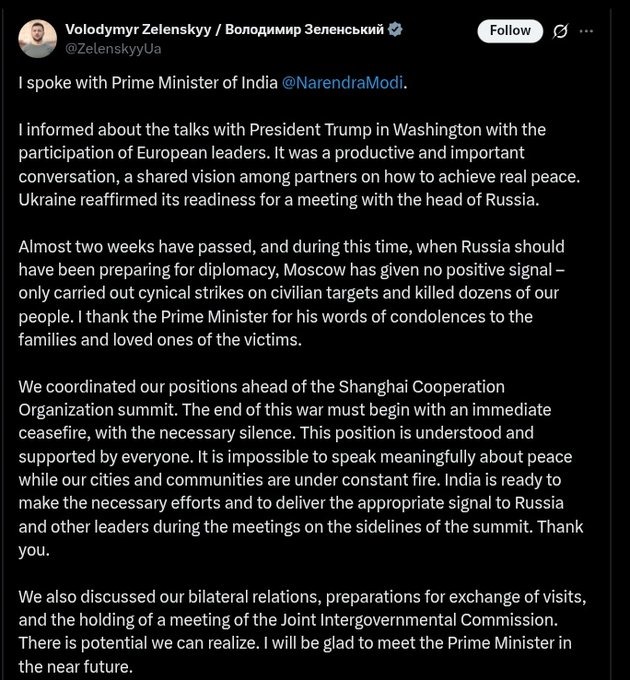Open the @NarendraModi mention link
Image resolution: width=630 pixels, height=680 pixels.
point(344,82)
